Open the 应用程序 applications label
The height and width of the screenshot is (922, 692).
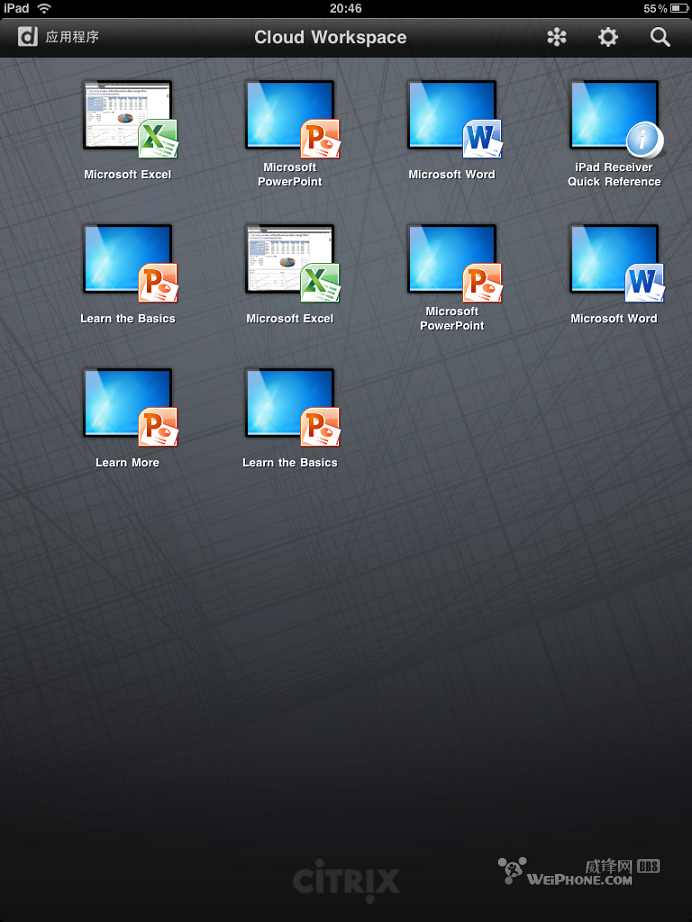[72, 37]
